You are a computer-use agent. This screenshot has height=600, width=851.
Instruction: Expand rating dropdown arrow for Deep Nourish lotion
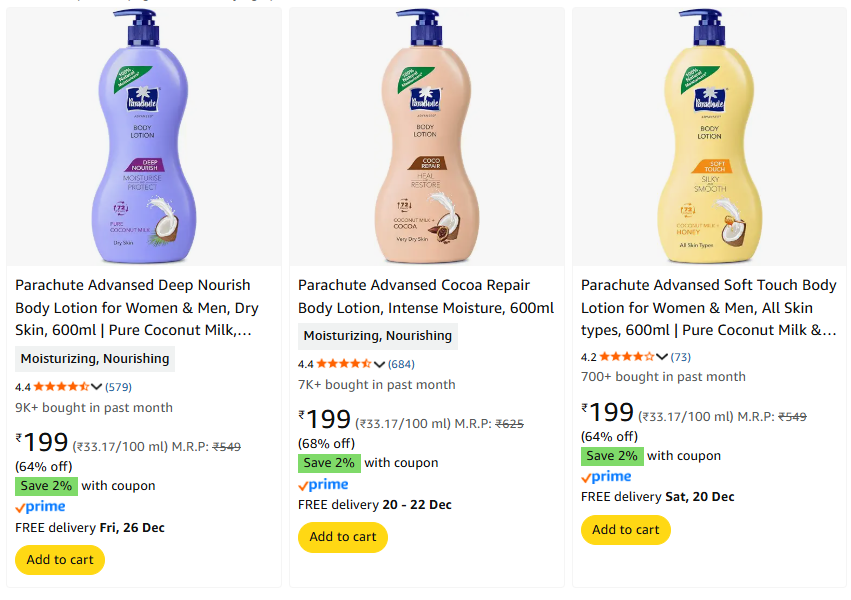(97, 387)
